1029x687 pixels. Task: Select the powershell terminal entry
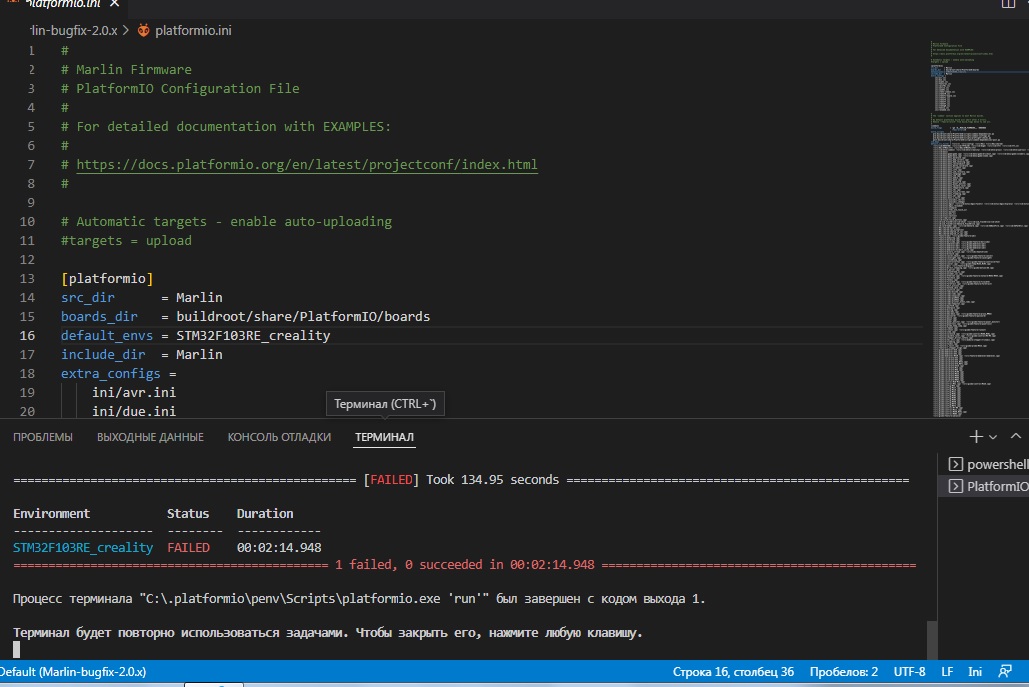pos(988,464)
